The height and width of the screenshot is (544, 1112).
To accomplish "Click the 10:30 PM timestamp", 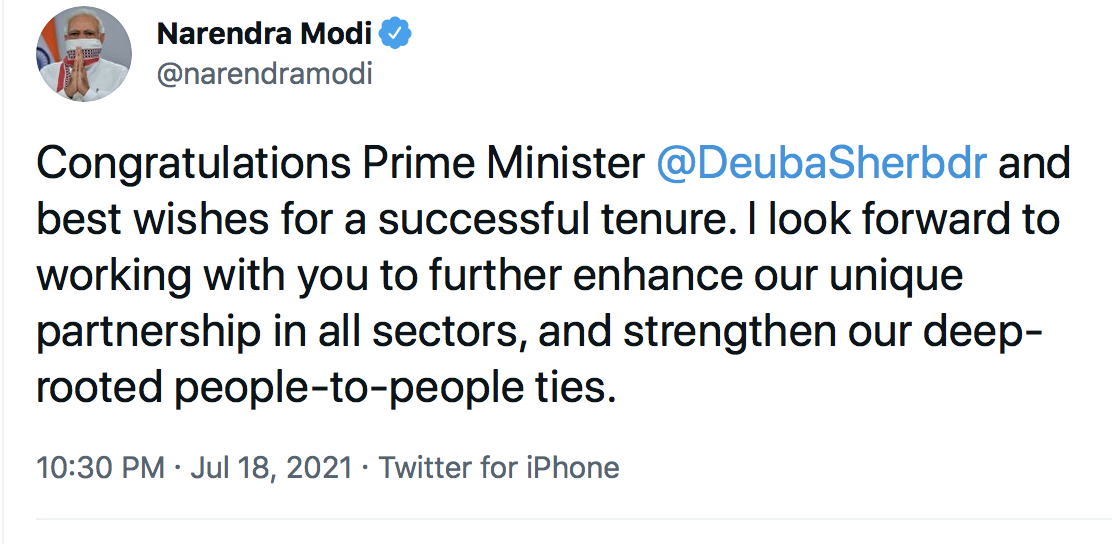I will [100, 467].
